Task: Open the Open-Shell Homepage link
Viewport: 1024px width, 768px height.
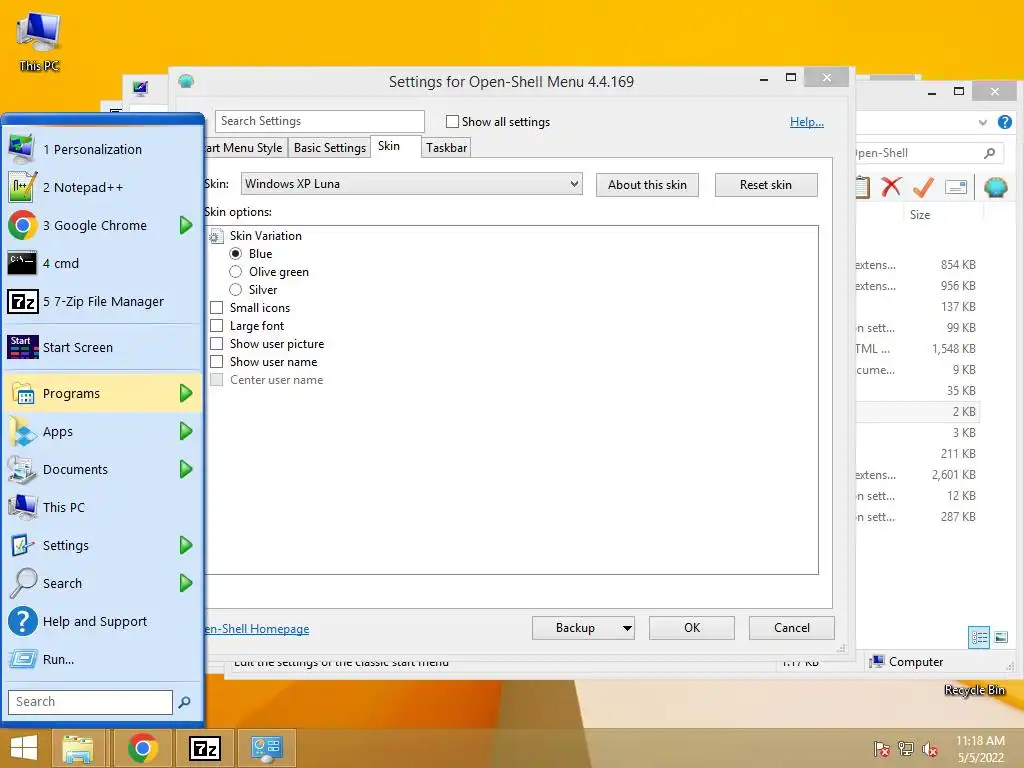Action: tap(257, 629)
